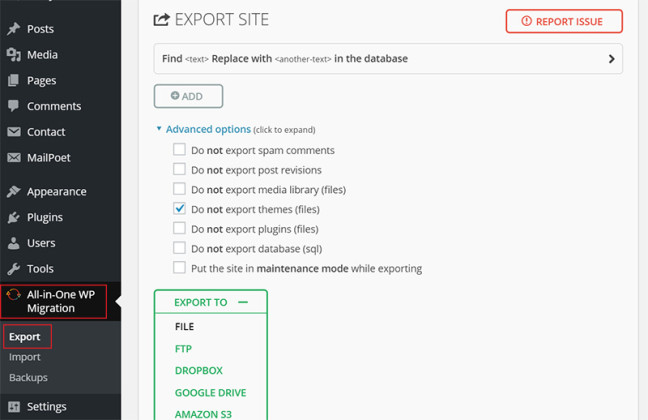Enable Do not export plugins

coord(179,228)
